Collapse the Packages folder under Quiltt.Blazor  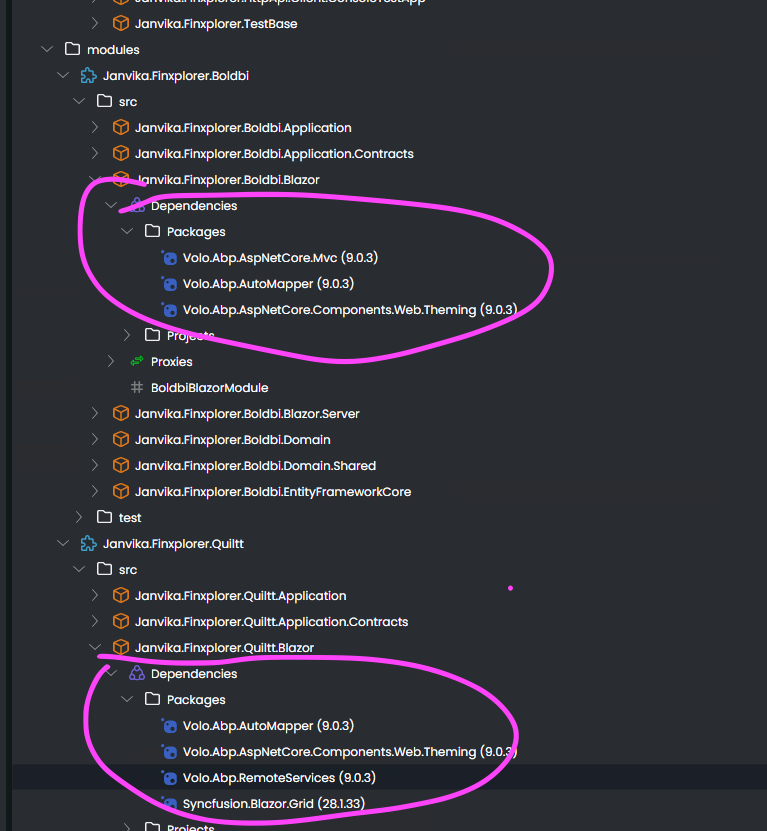[127, 700]
